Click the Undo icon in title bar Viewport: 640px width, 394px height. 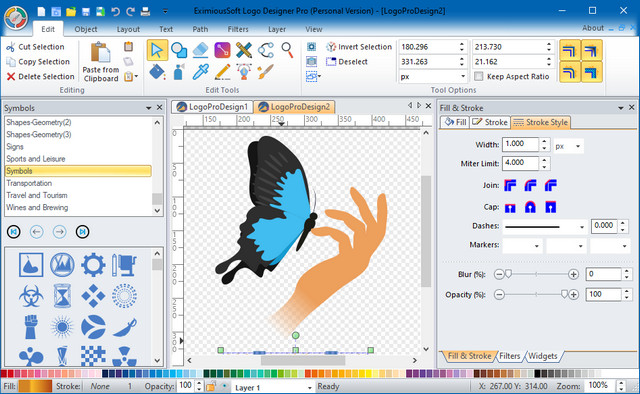[x=116, y=11]
